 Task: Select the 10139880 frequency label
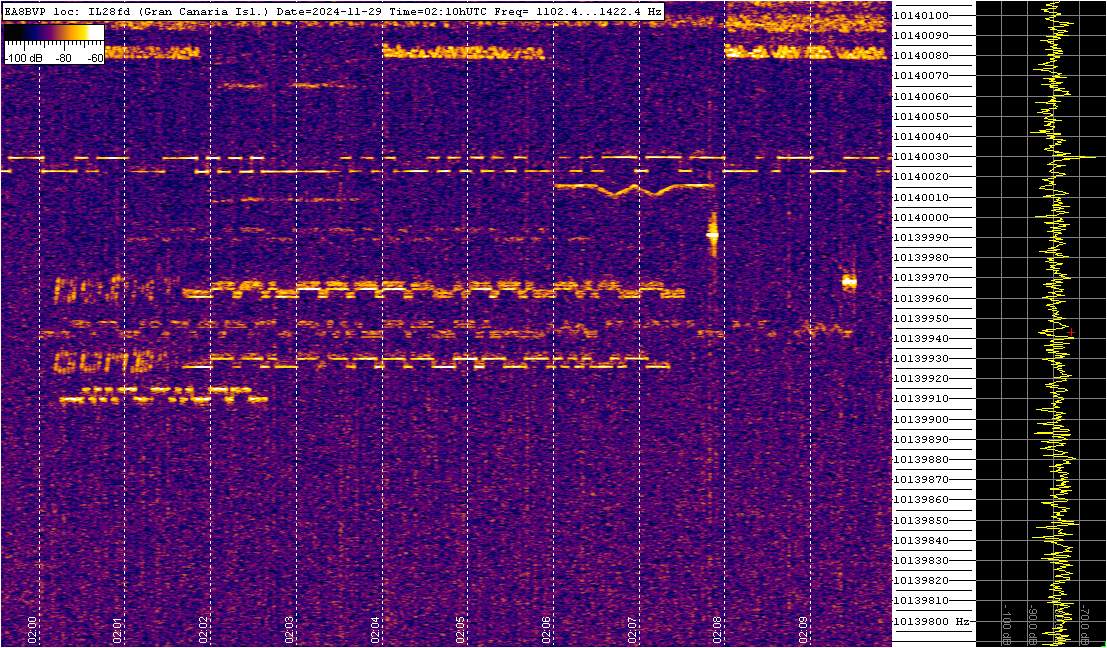pos(921,460)
